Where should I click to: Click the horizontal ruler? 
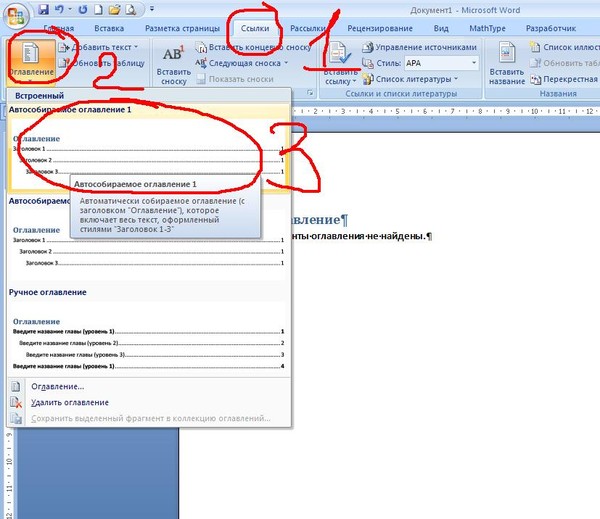pyautogui.click(x=446, y=112)
